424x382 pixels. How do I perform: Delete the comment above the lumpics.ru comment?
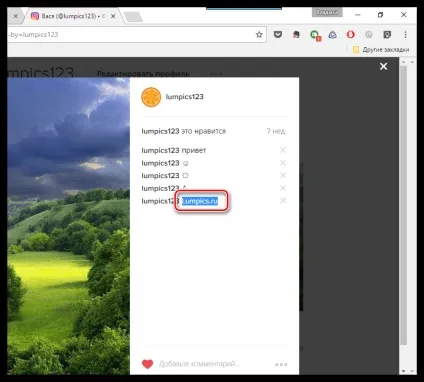283,188
